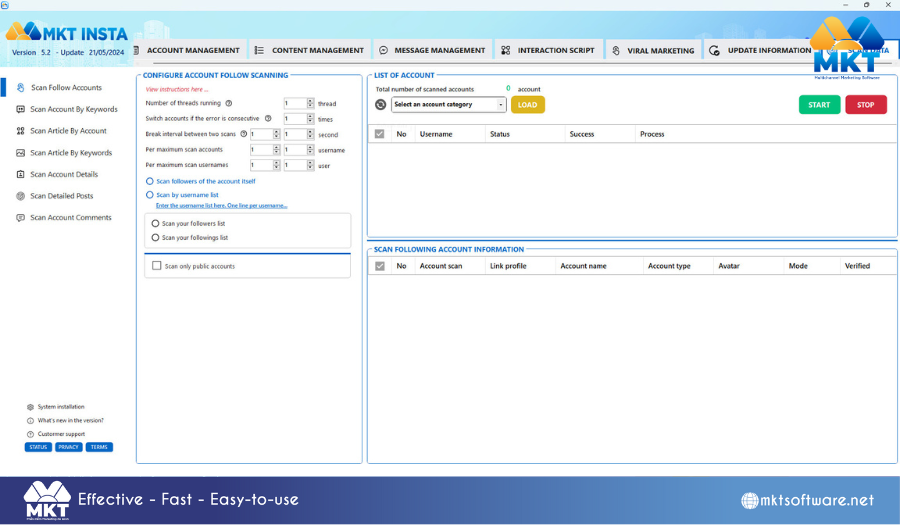Select Scan Article By Keywords icon
This screenshot has height=525, width=900.
pos(21,153)
